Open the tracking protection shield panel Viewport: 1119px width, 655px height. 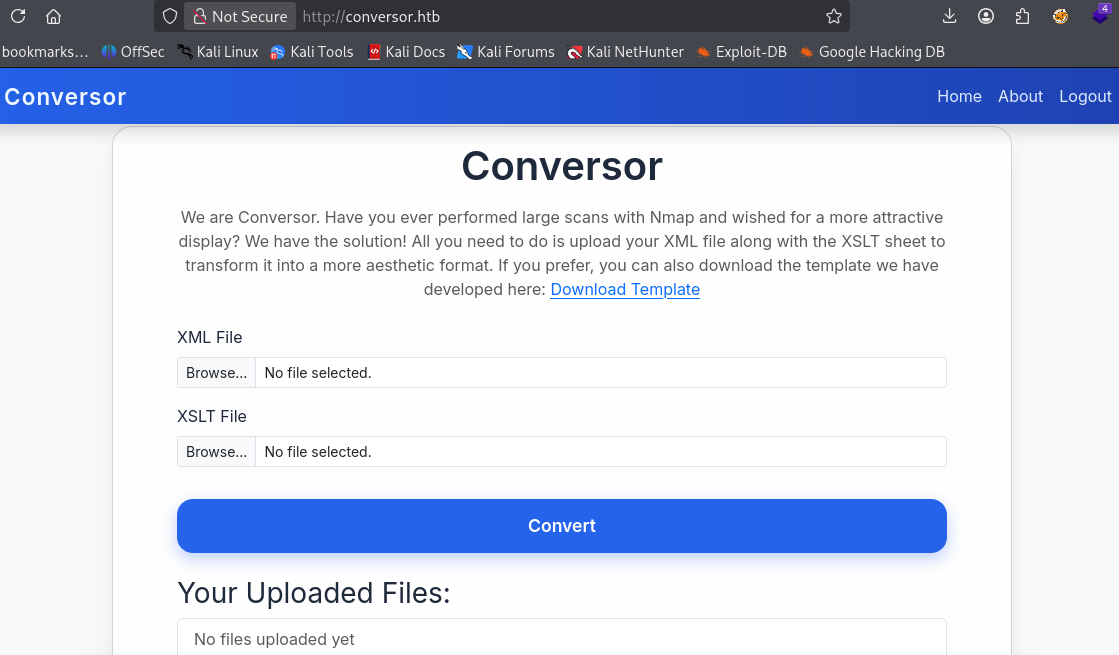[x=168, y=16]
